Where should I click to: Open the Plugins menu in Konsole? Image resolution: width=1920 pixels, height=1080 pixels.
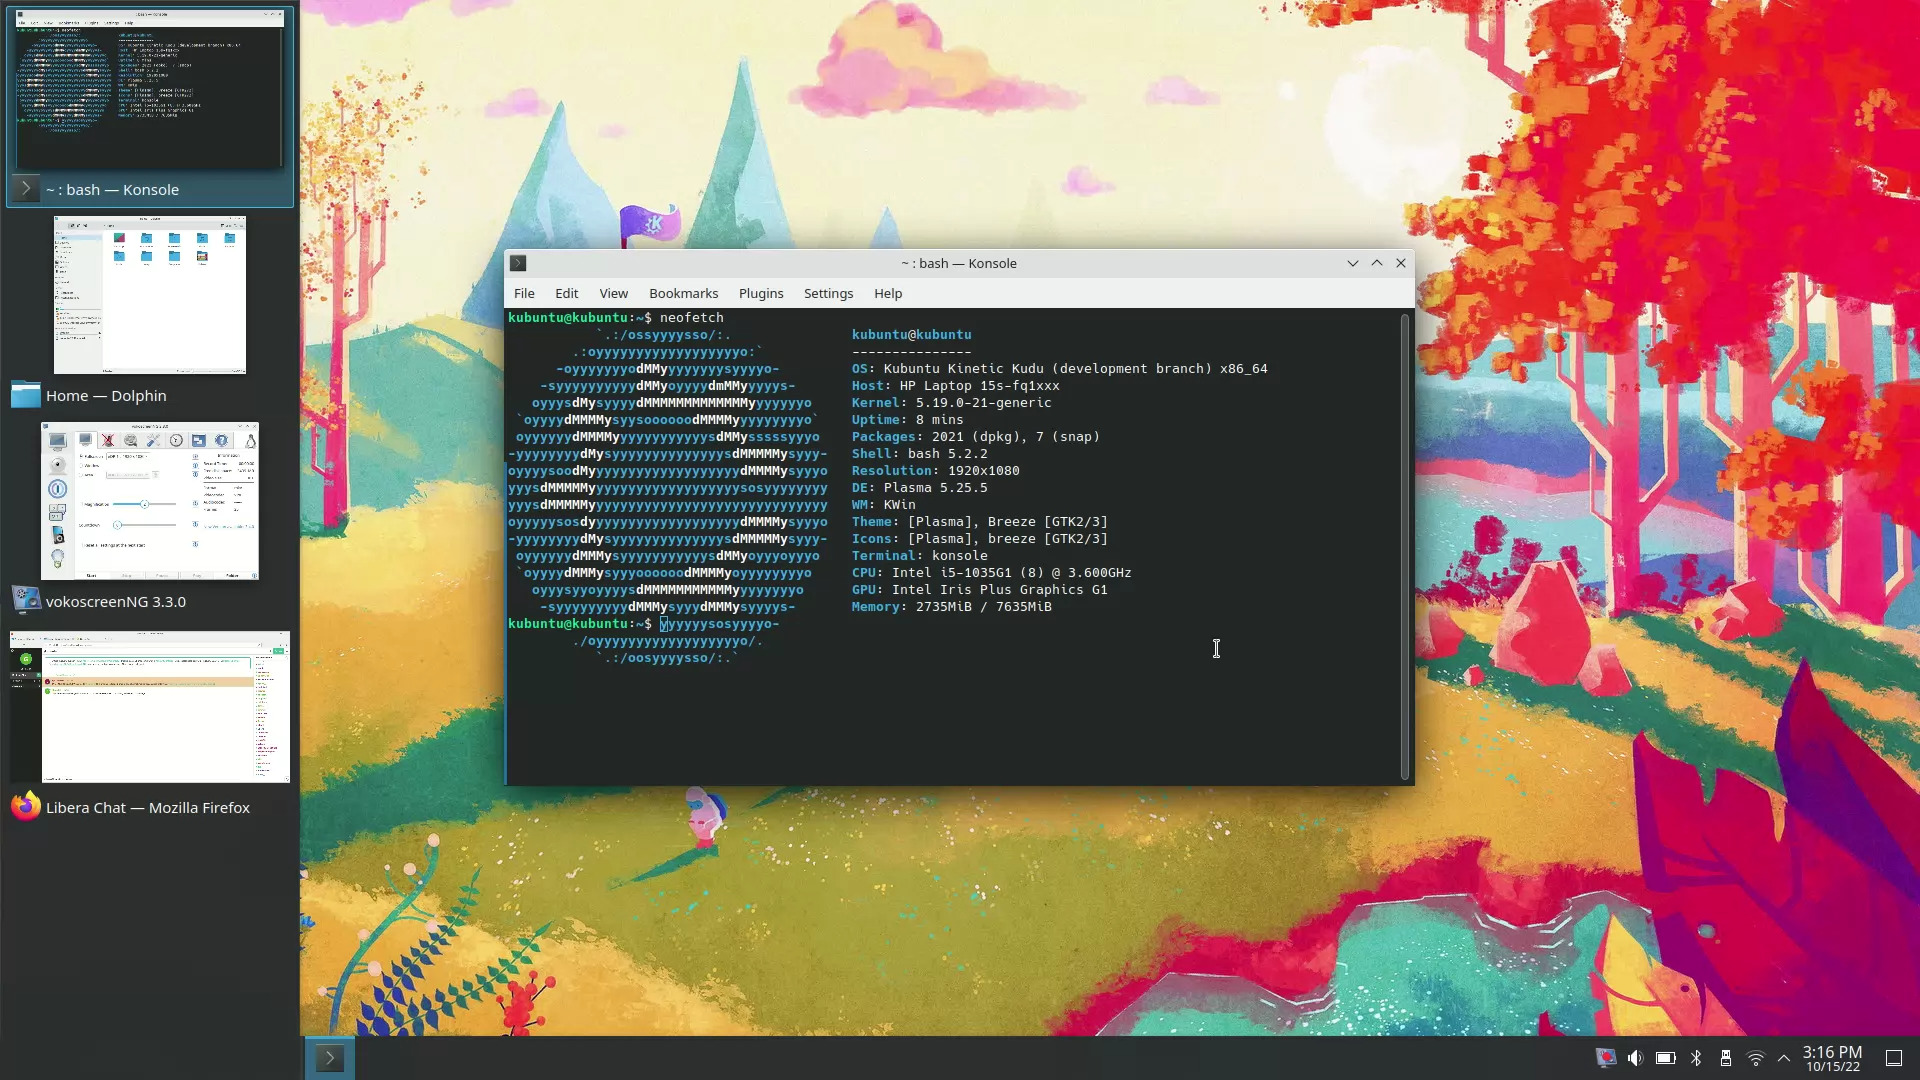[761, 293]
